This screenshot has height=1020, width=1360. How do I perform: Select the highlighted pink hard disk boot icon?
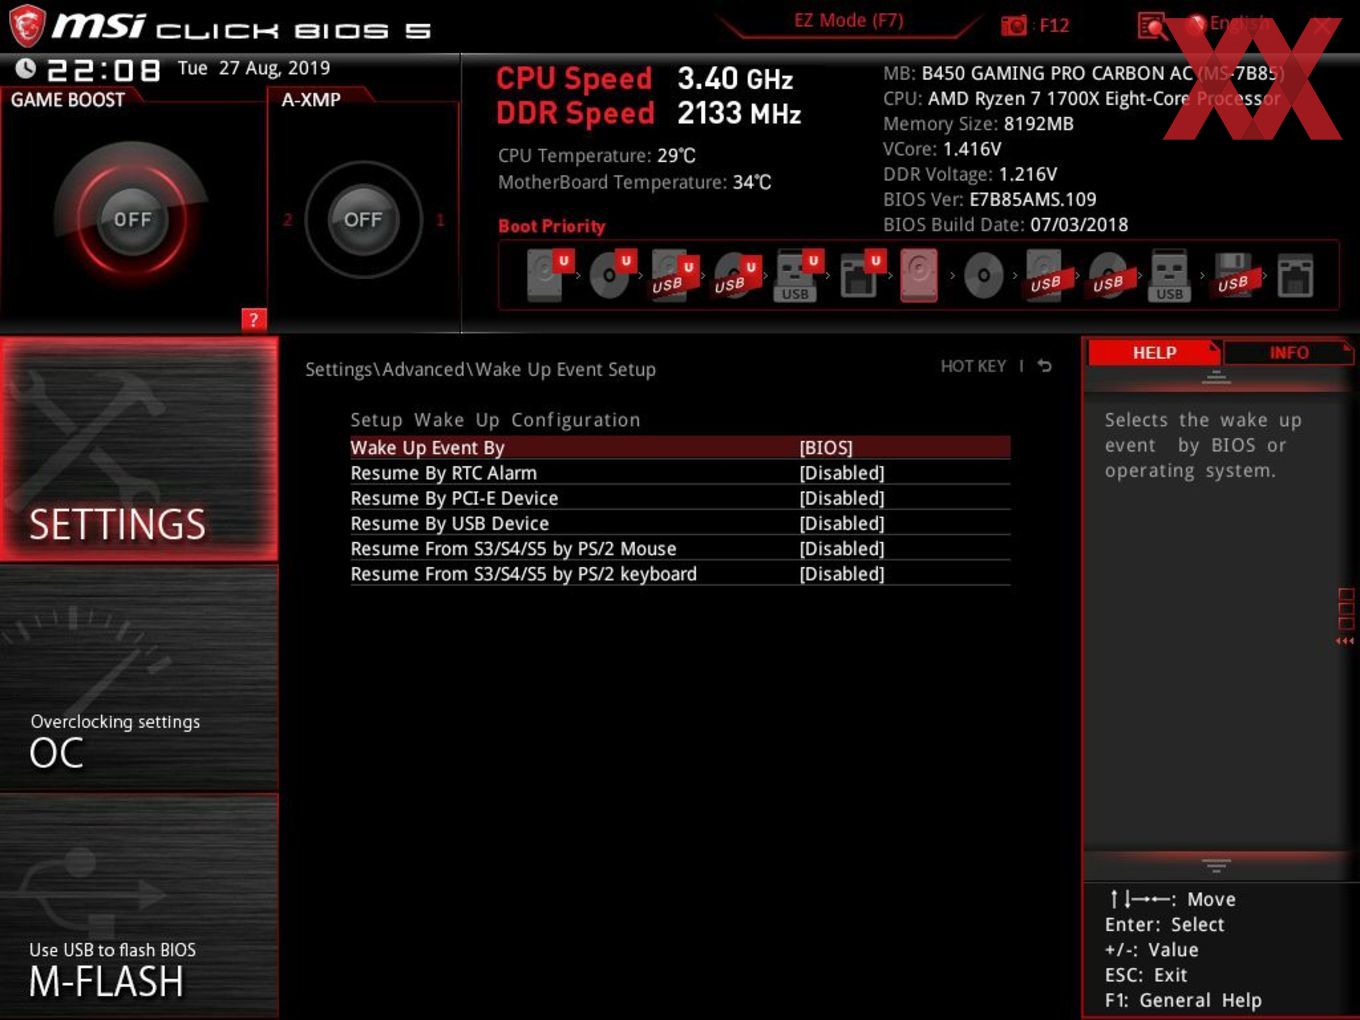[x=919, y=275]
